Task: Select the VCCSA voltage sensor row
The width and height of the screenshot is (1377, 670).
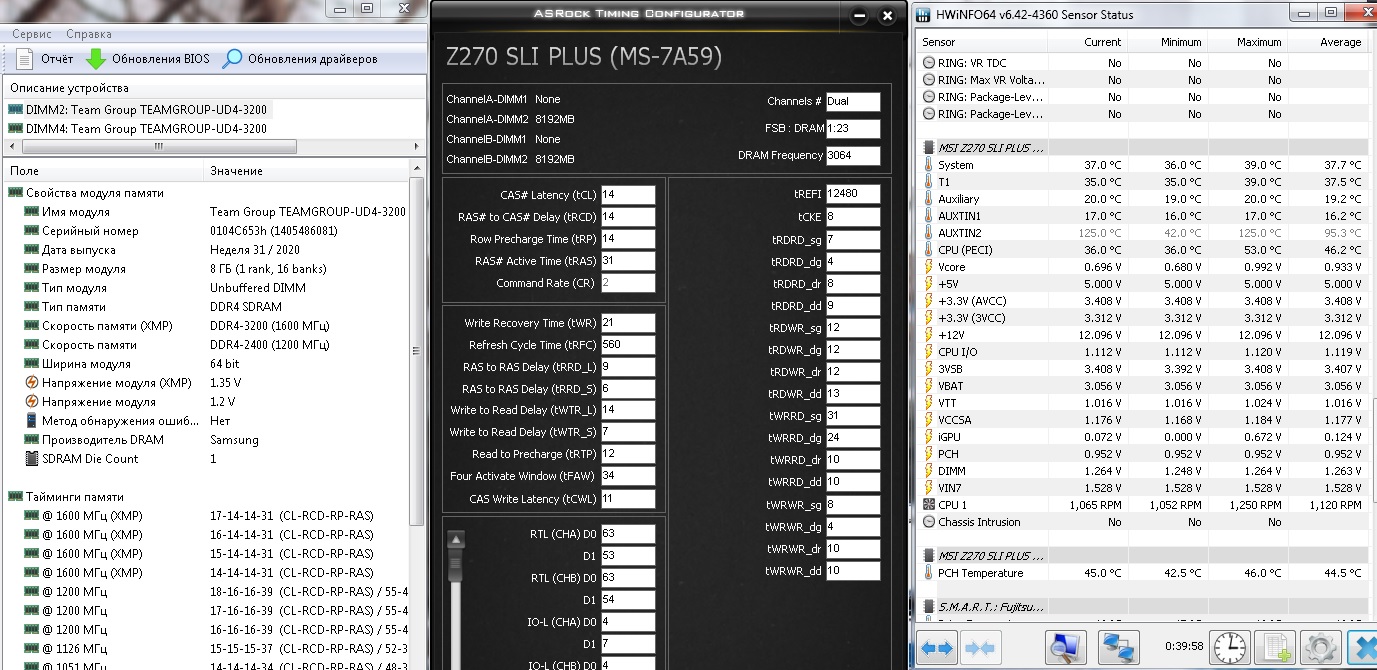Action: pyautogui.click(x=1142, y=420)
